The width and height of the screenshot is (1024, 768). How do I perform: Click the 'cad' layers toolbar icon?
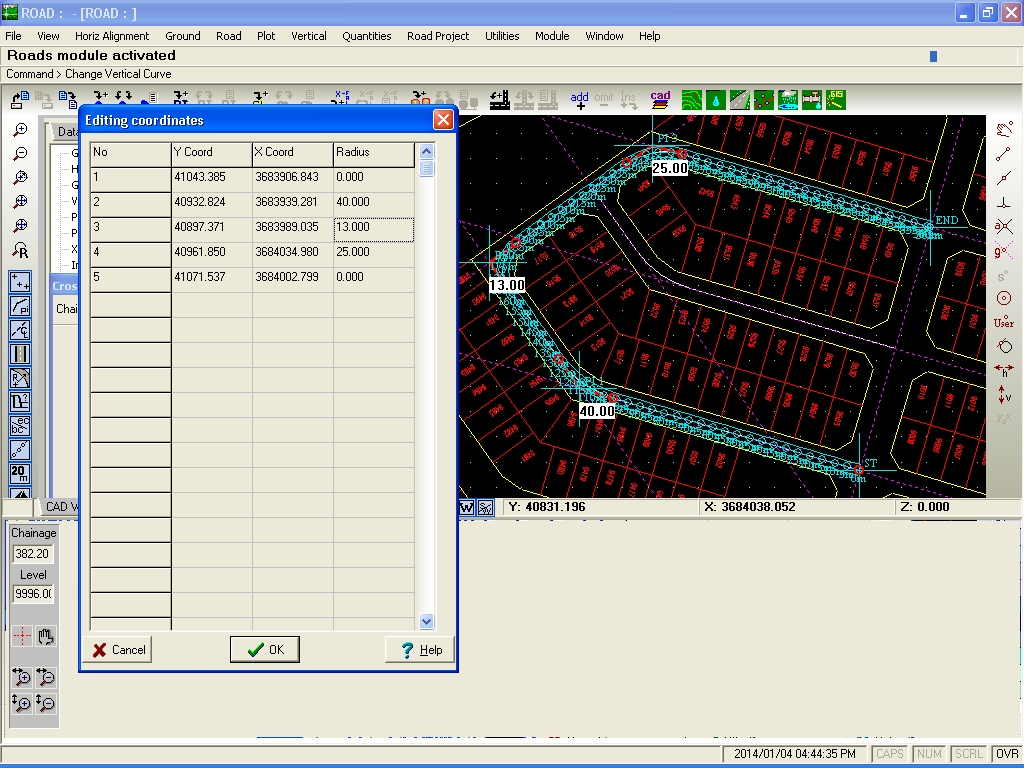coord(660,100)
